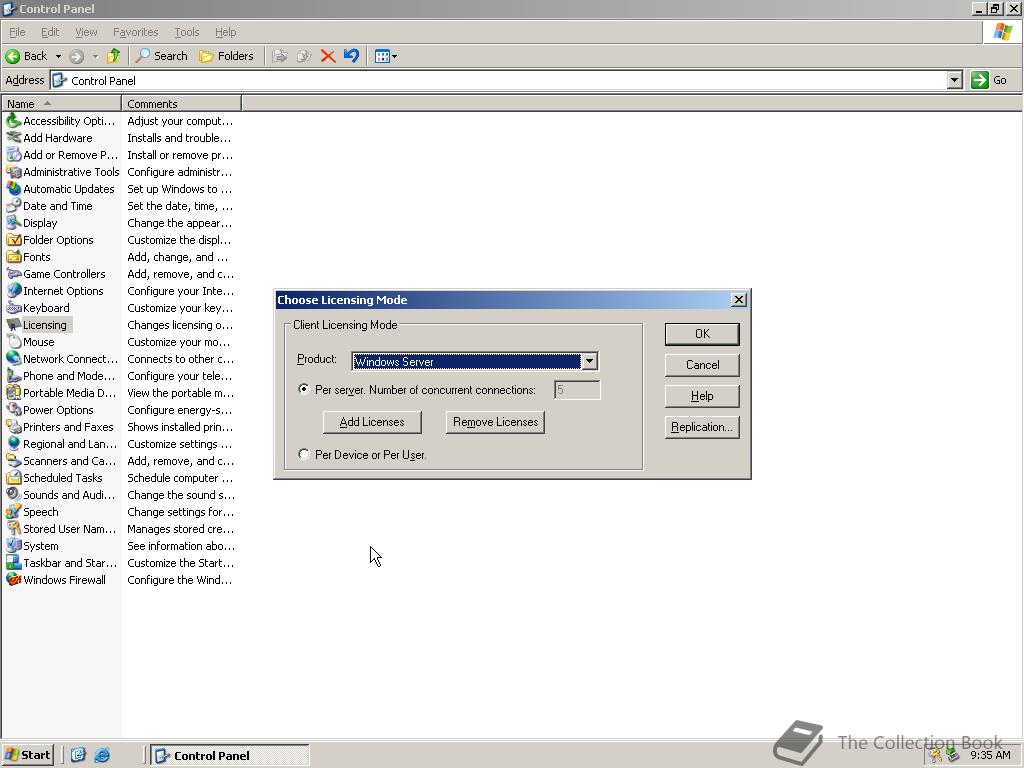Select the Windows Firewall icon
This screenshot has width=1024, height=768.
click(14, 579)
